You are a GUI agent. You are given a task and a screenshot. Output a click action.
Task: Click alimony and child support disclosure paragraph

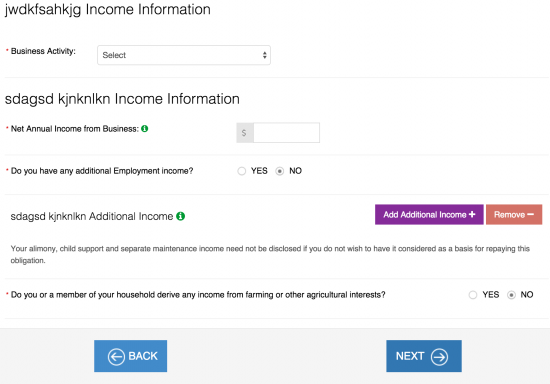click(x=270, y=254)
